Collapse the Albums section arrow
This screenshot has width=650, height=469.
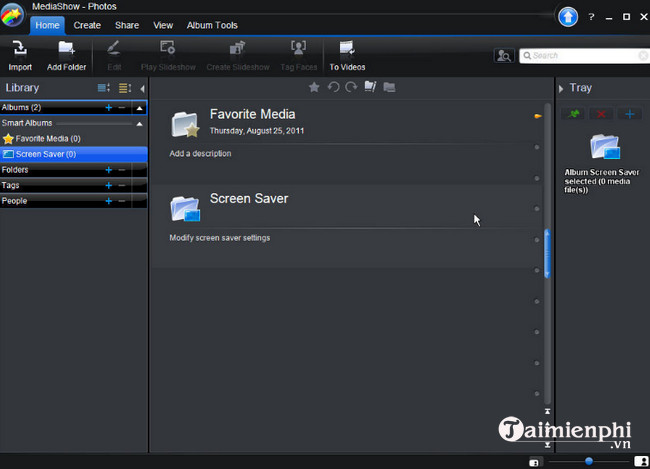tap(141, 107)
